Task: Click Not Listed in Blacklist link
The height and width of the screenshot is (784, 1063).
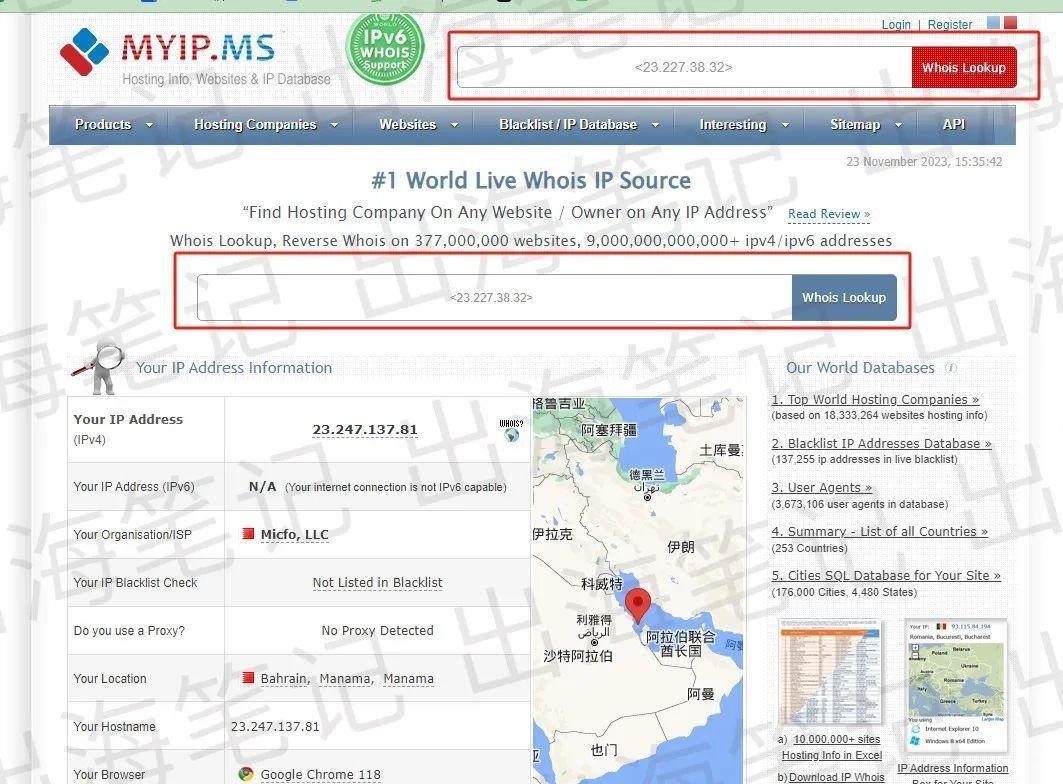Action: pos(378,583)
